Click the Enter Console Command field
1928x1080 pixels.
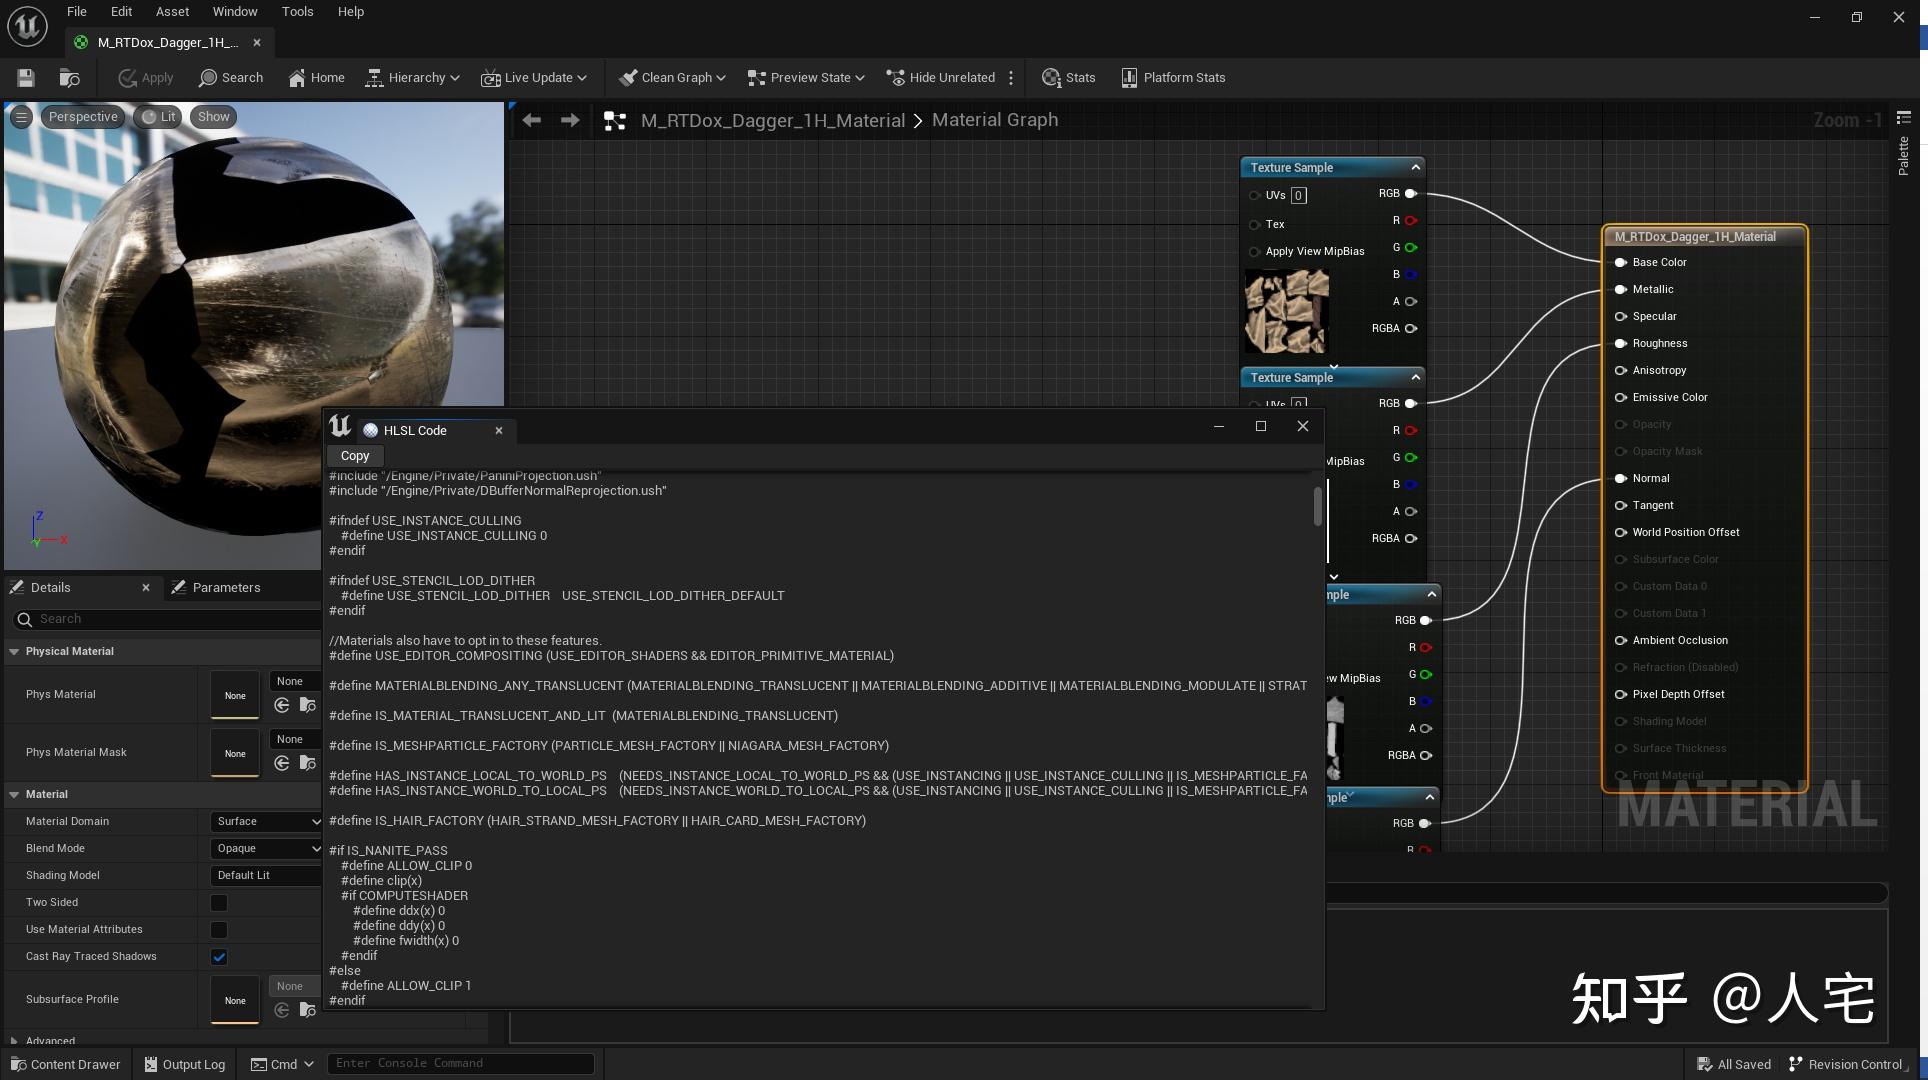point(460,1064)
